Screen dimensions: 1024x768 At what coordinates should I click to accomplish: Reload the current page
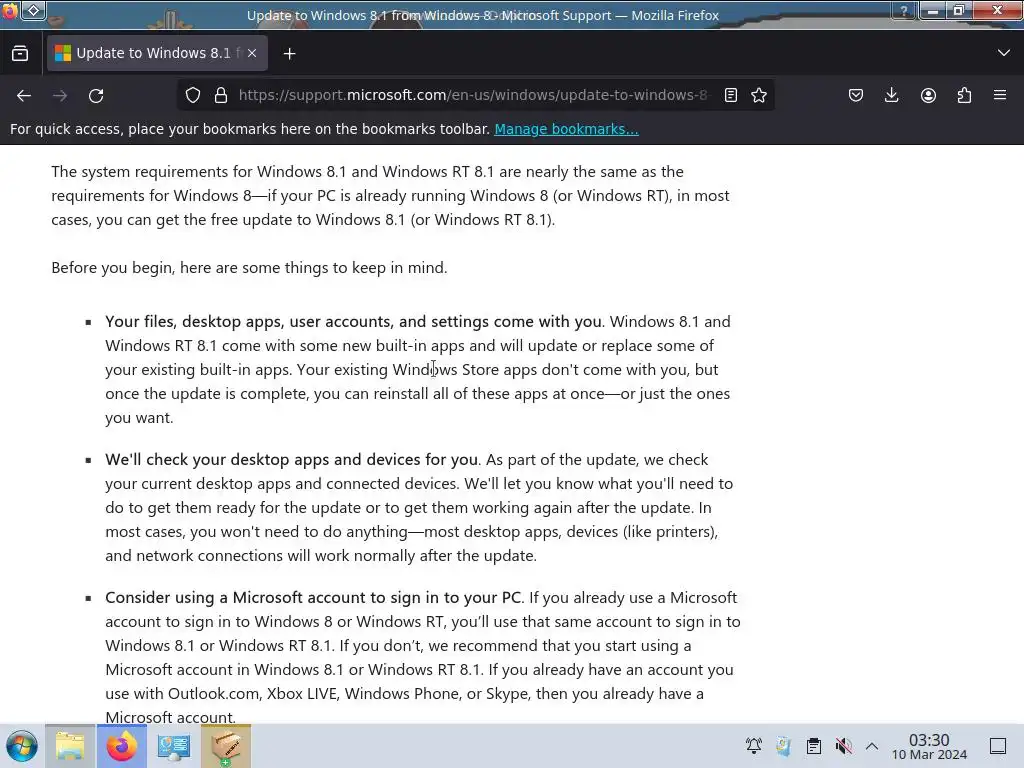(96, 95)
